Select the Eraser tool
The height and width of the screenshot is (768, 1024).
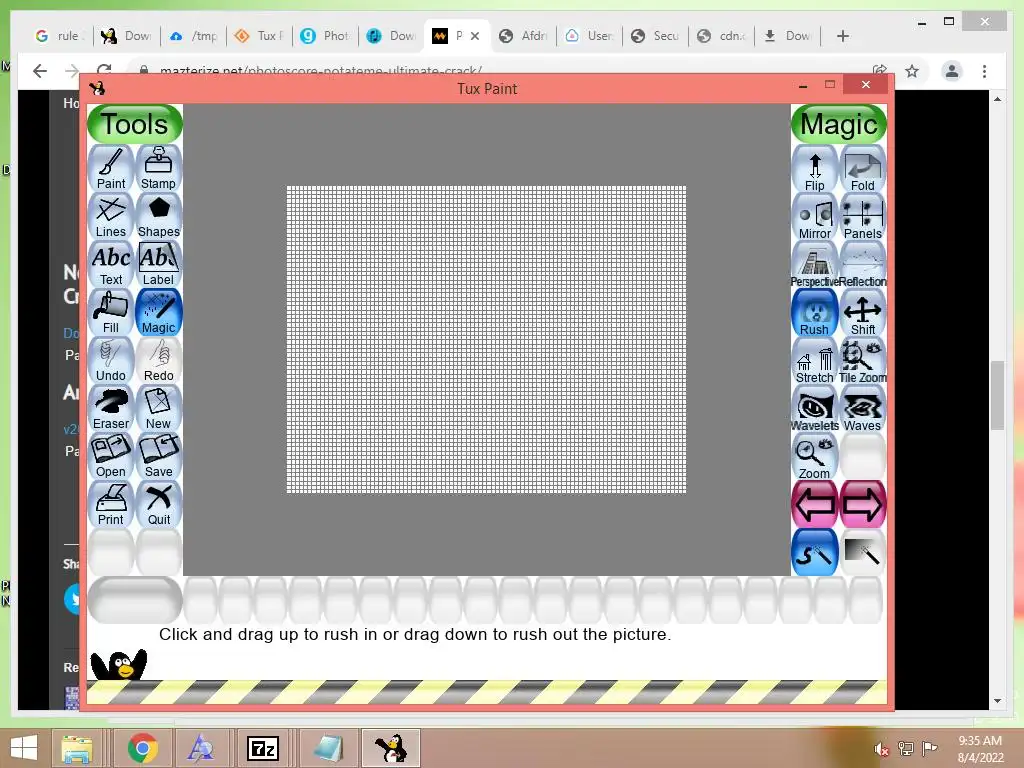point(111,409)
